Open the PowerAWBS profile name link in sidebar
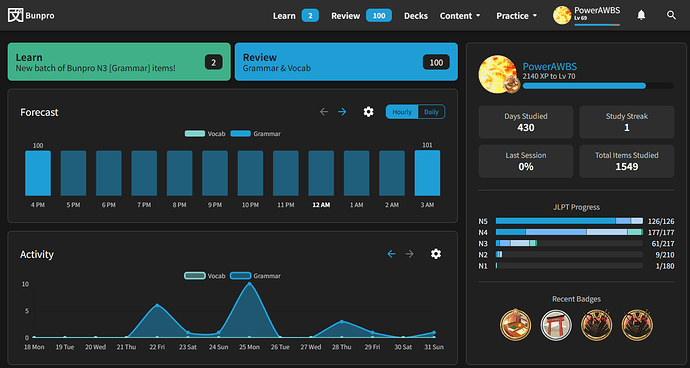Screen dimensions: 690x368 pos(550,67)
